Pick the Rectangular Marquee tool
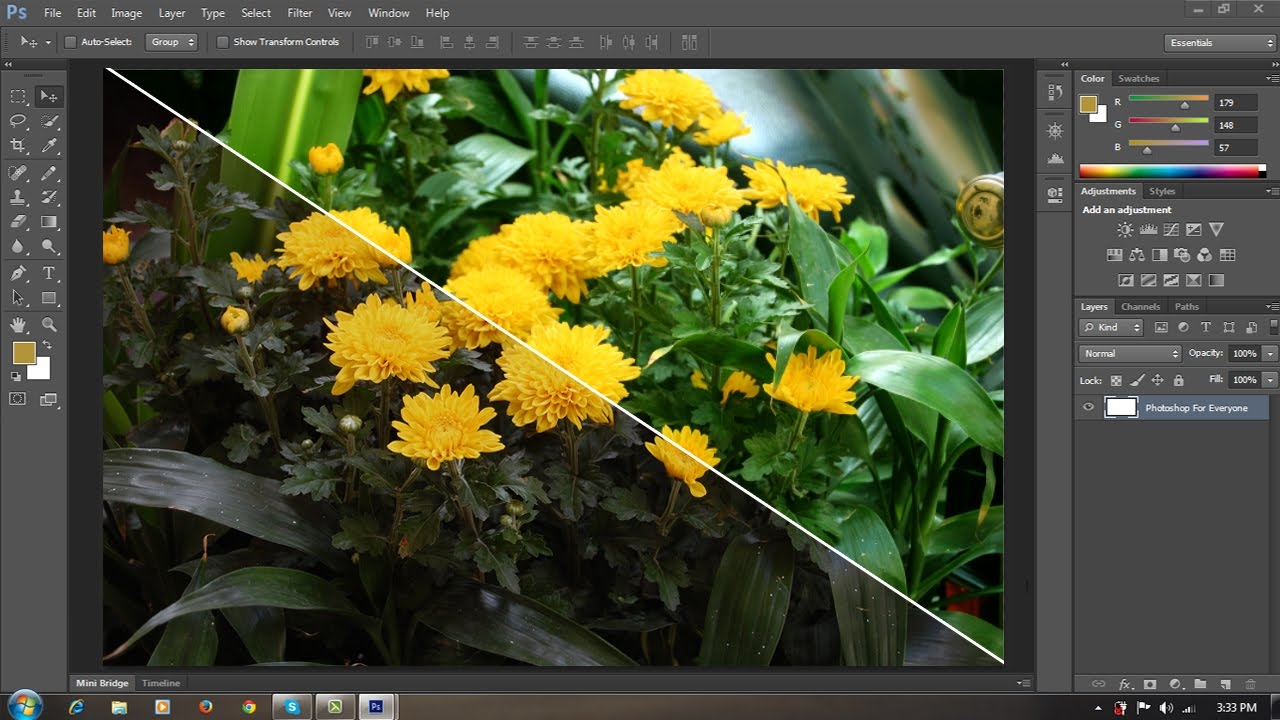1280x720 pixels. point(18,97)
